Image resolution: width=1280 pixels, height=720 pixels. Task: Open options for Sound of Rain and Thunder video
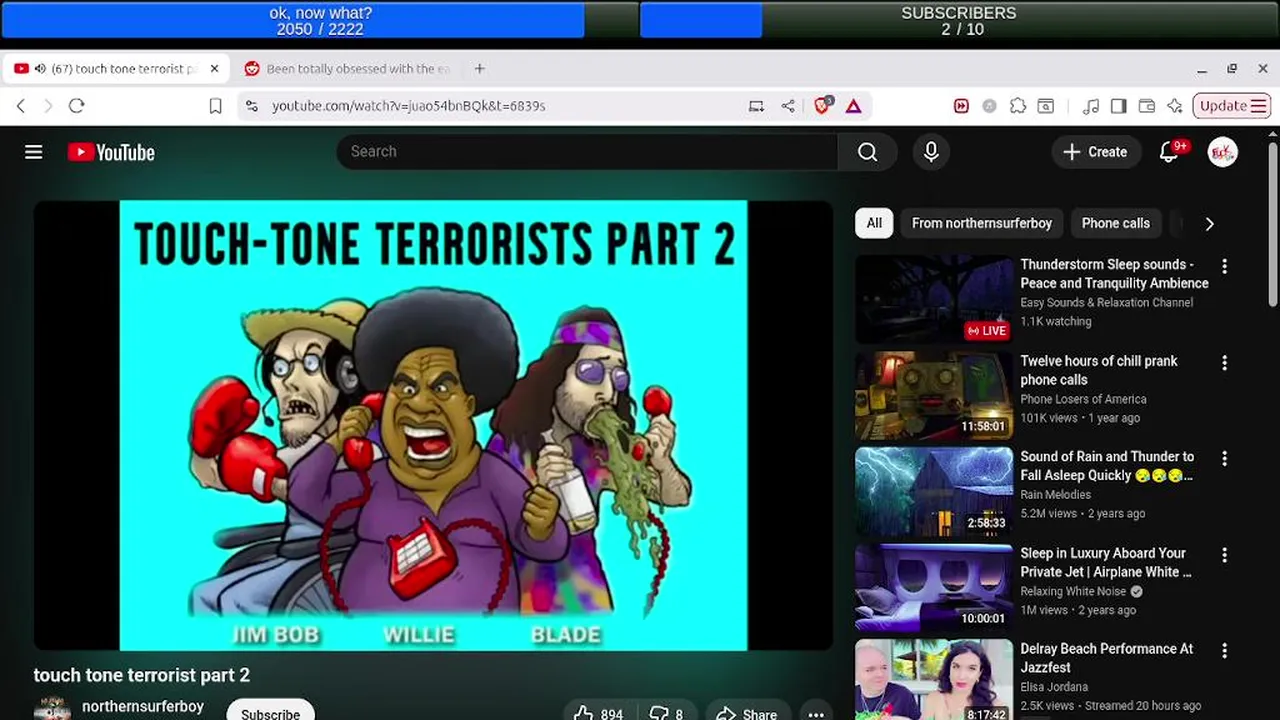1224,458
